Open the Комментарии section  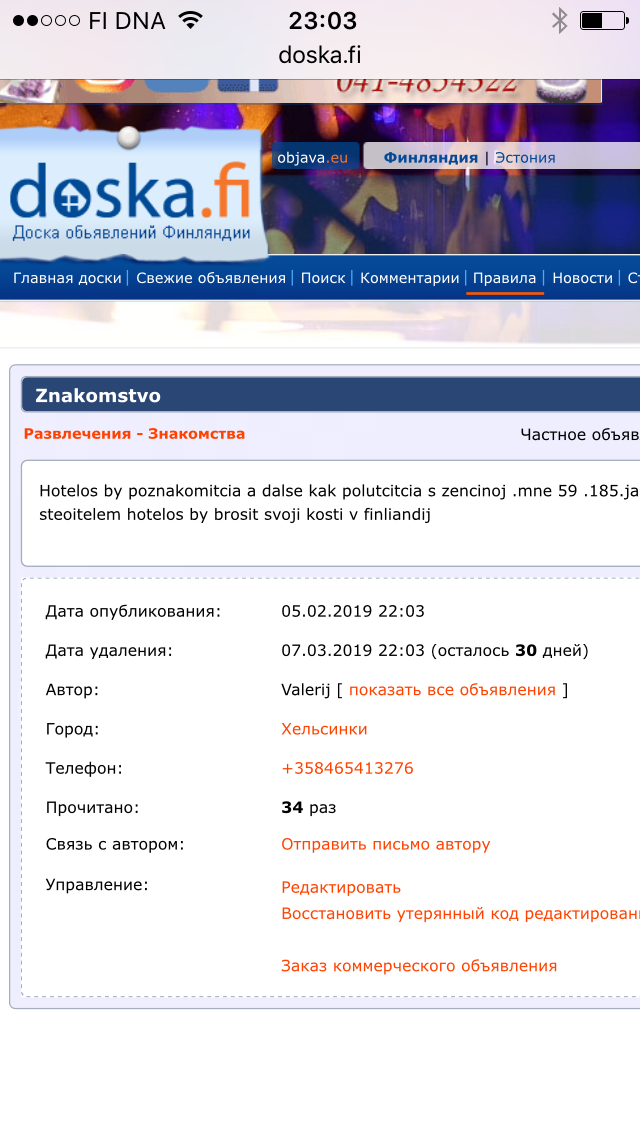click(409, 278)
